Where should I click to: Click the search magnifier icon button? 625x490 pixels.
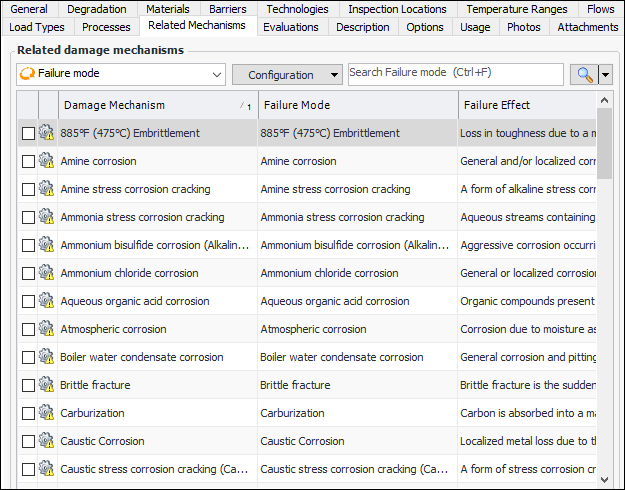(x=583, y=75)
